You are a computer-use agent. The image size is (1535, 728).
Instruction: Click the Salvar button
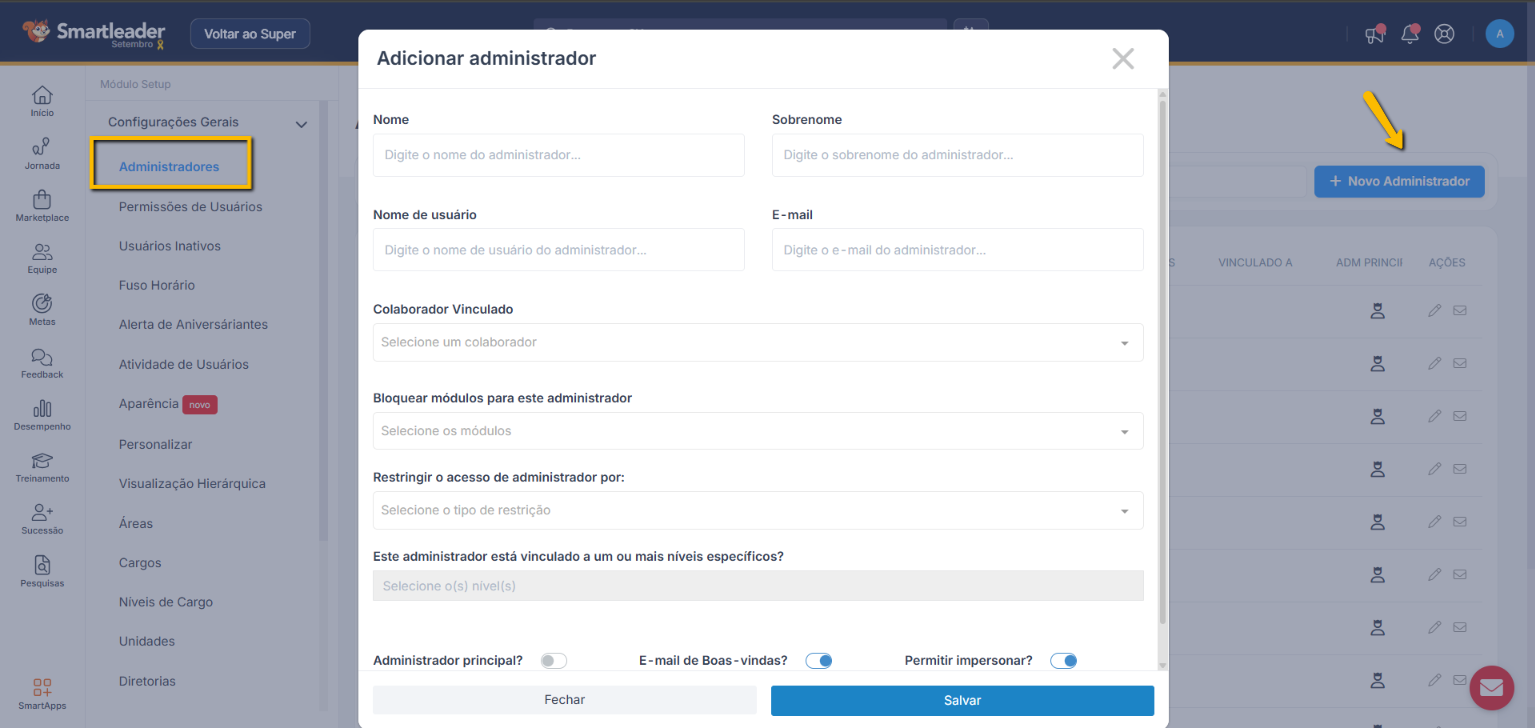point(962,700)
